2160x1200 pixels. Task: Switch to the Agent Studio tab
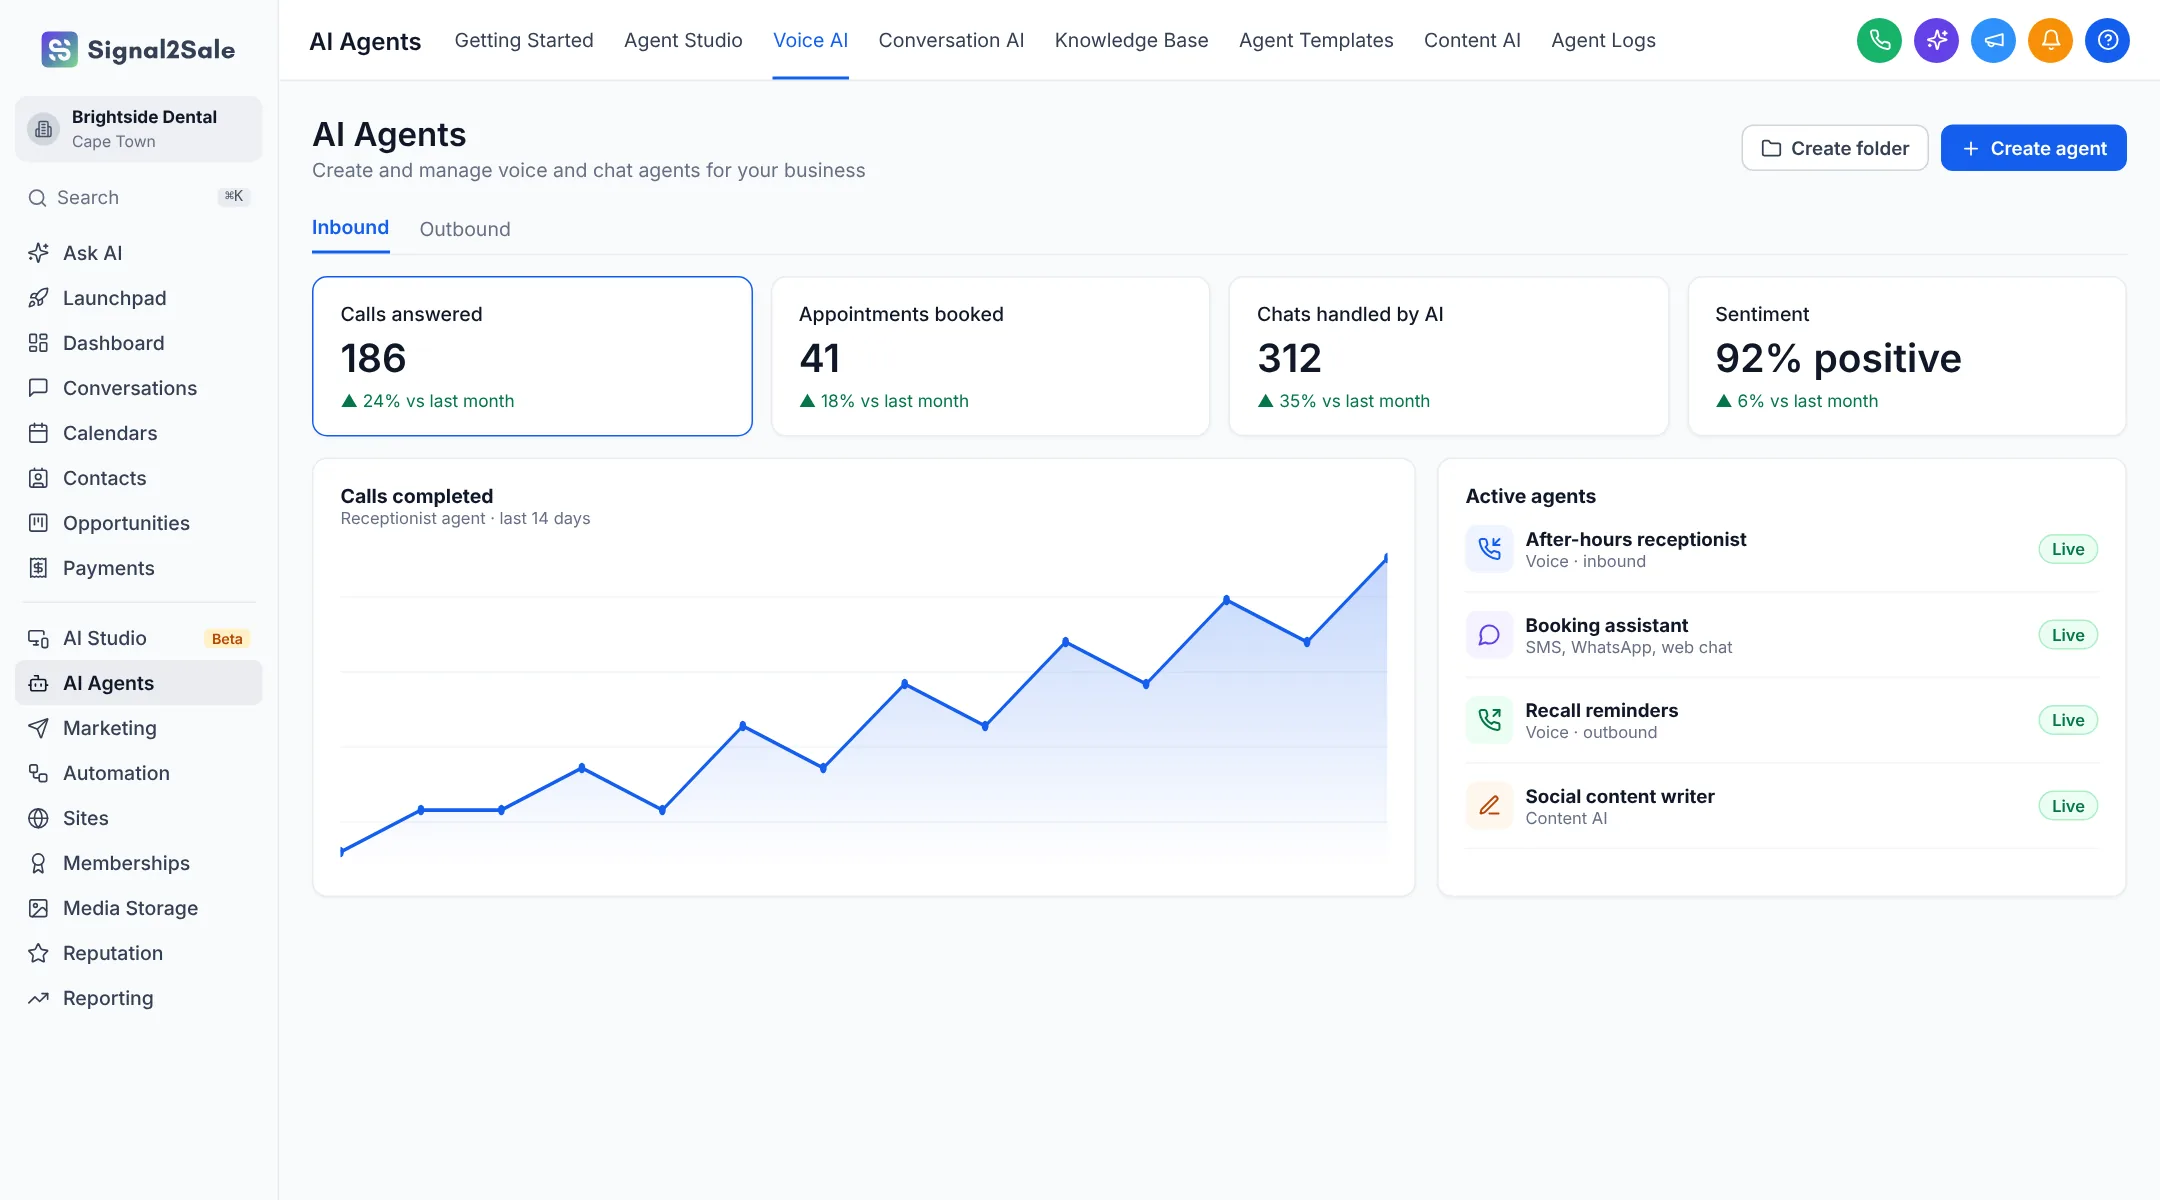683,40
